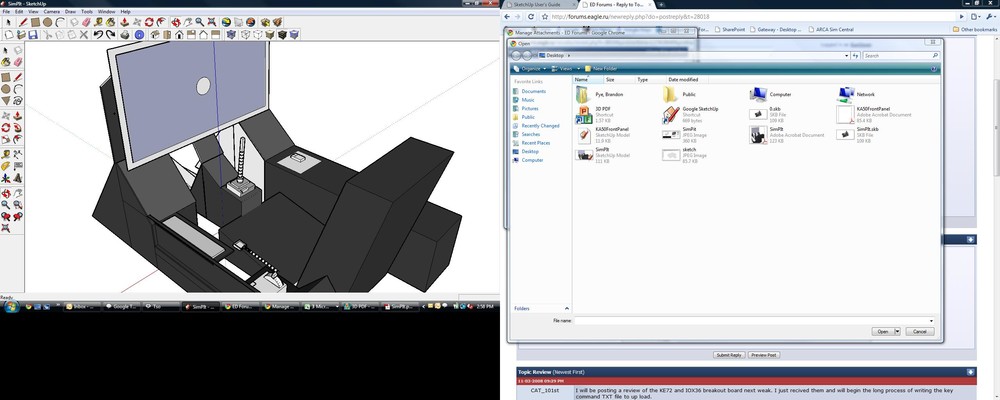Open the Draw menu in SketchUp
Viewport: 1000px width, 400px height.
(x=70, y=11)
